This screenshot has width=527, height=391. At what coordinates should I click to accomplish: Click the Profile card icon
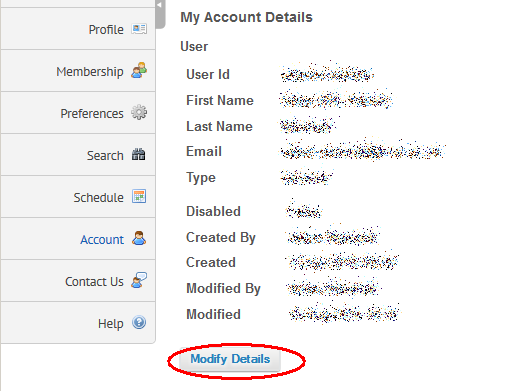coord(139,29)
